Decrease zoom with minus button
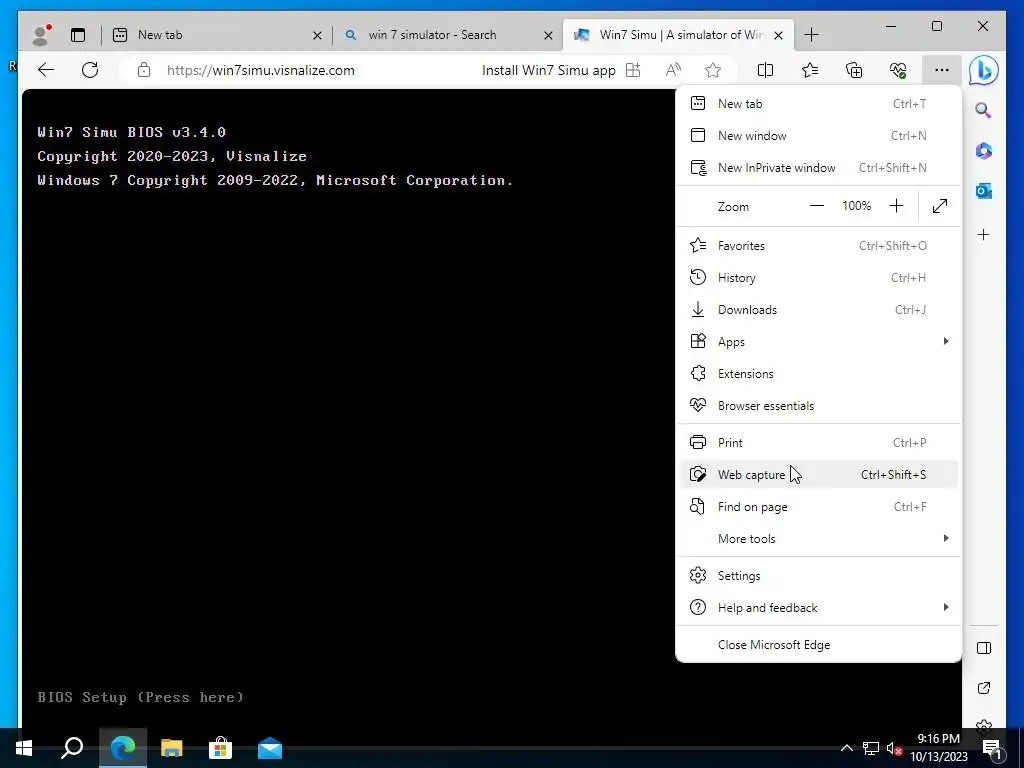Image resolution: width=1024 pixels, height=768 pixels. pyautogui.click(x=816, y=206)
